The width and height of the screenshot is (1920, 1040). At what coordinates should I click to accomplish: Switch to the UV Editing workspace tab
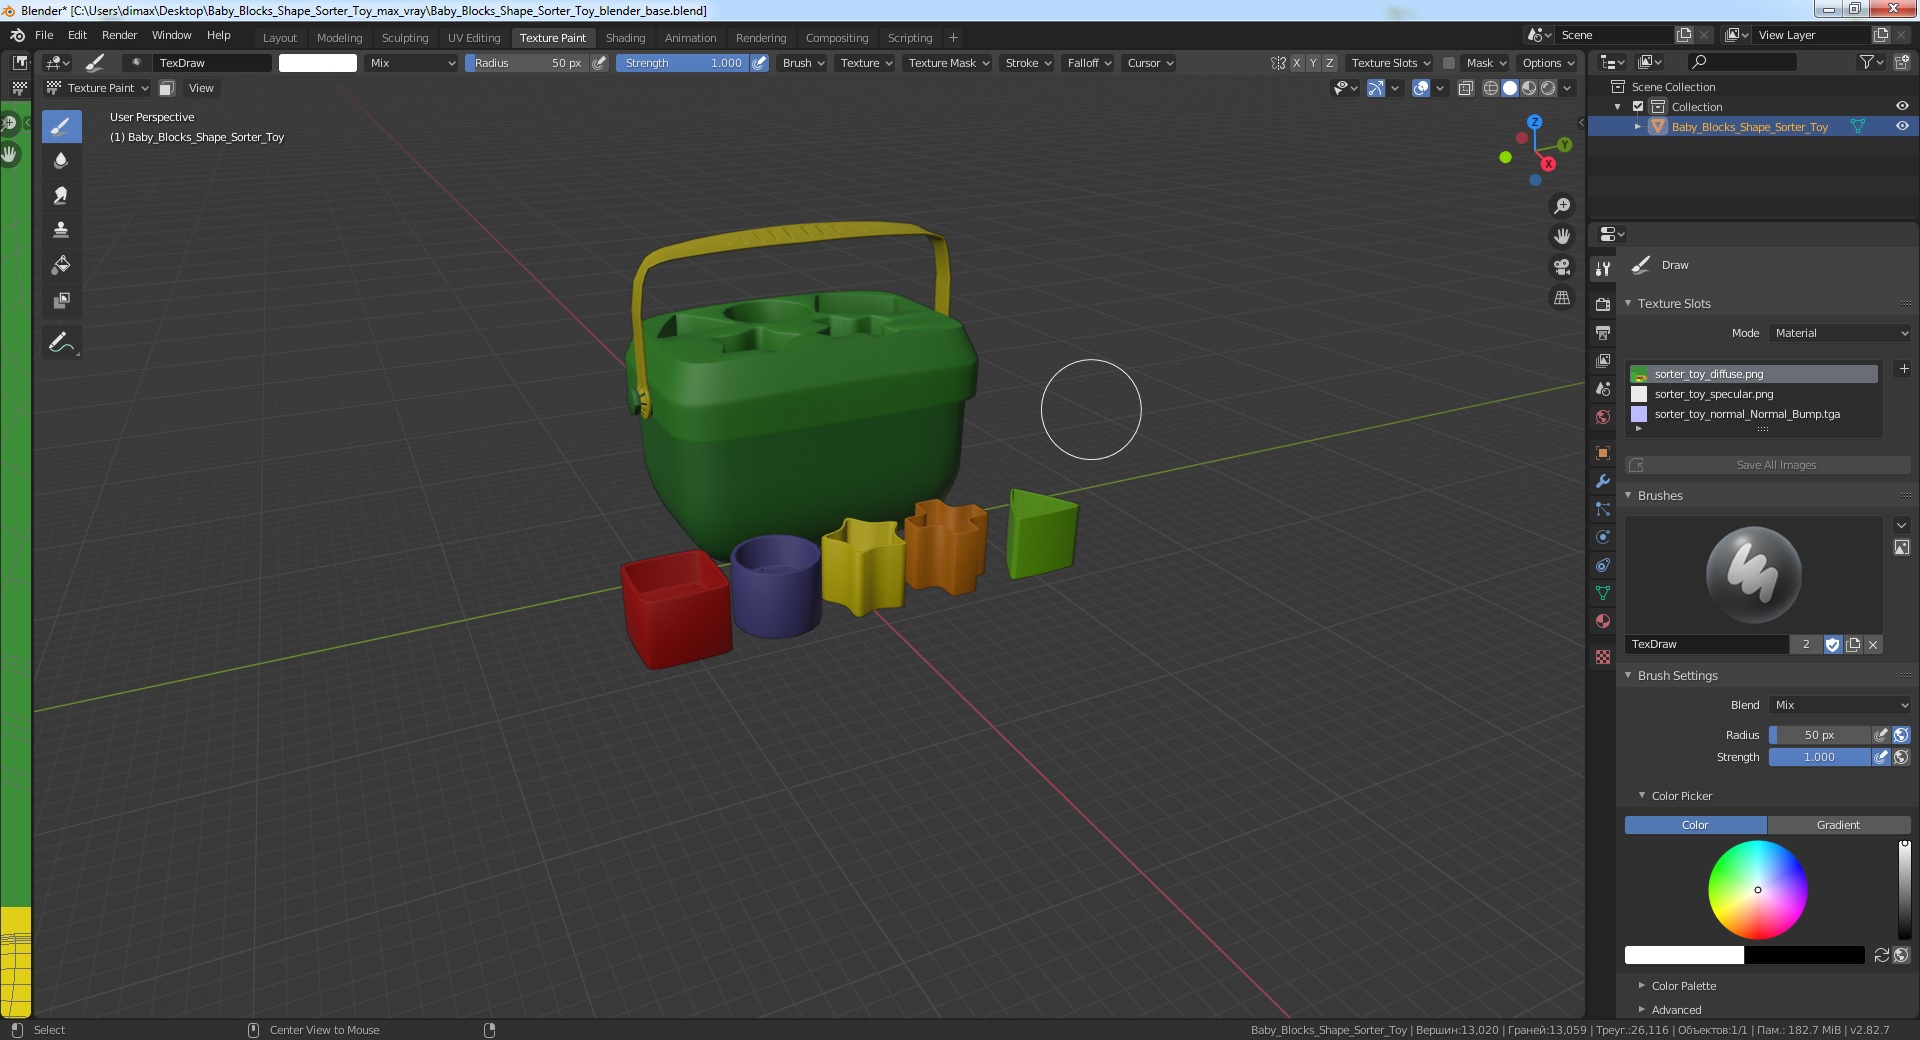click(x=474, y=38)
